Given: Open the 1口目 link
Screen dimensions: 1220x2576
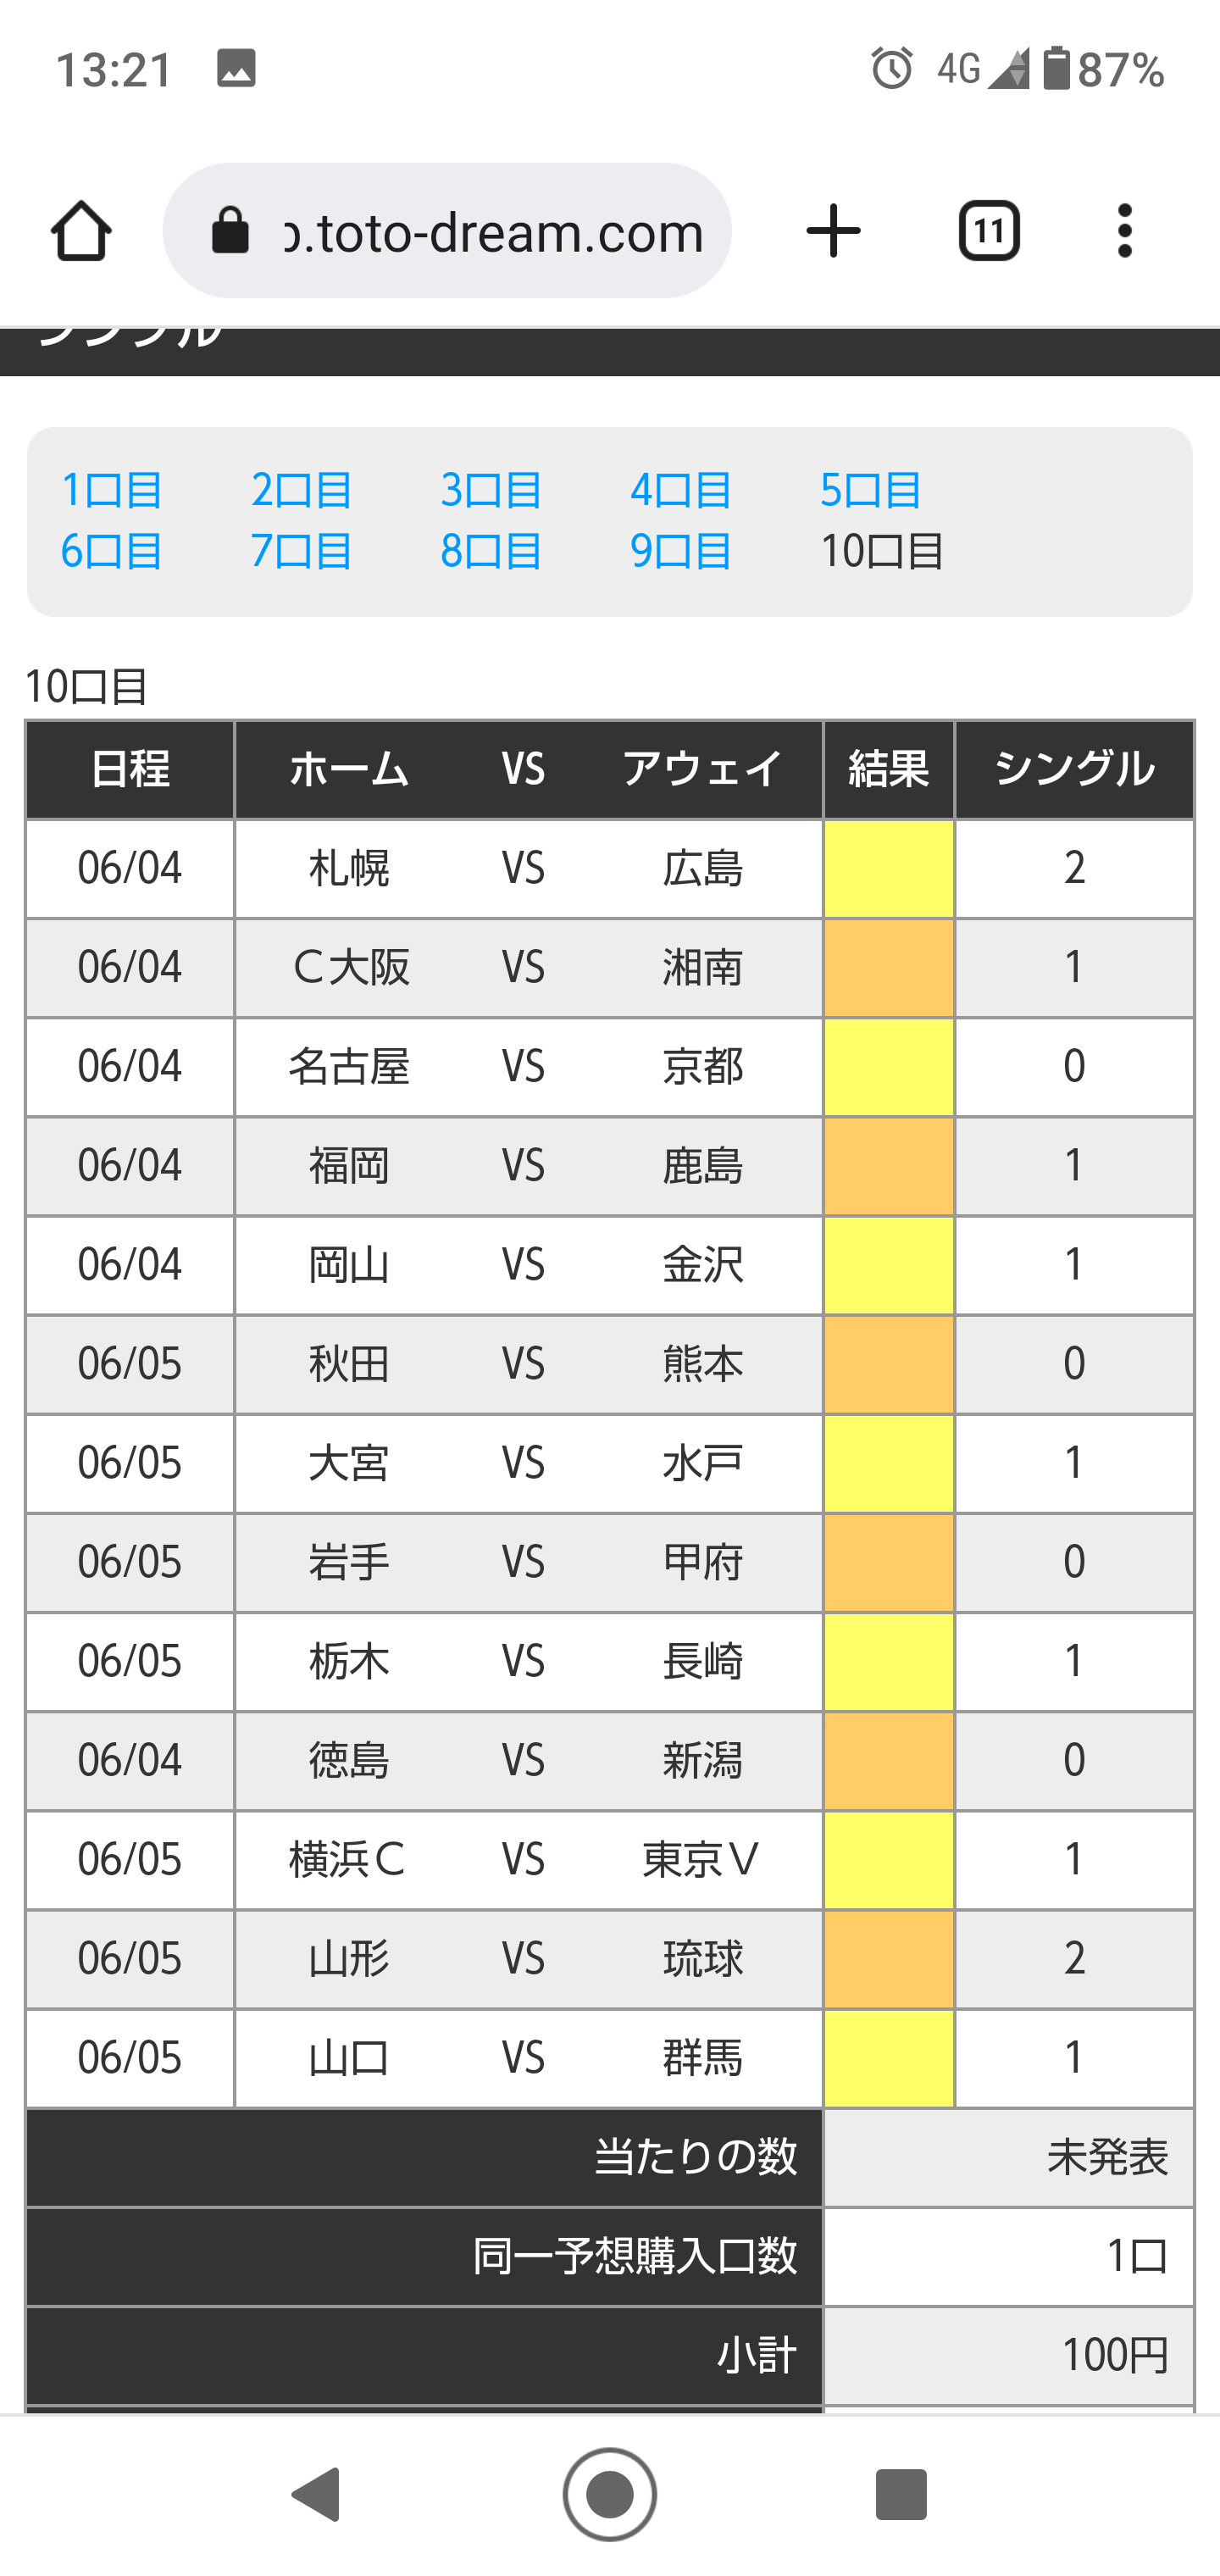Looking at the screenshot, I should pyautogui.click(x=112, y=490).
